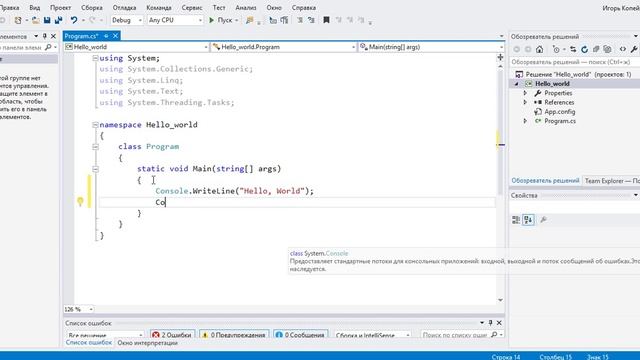Click the Solution Explorer search field
The width and height of the screenshot is (640, 360).
574,62
